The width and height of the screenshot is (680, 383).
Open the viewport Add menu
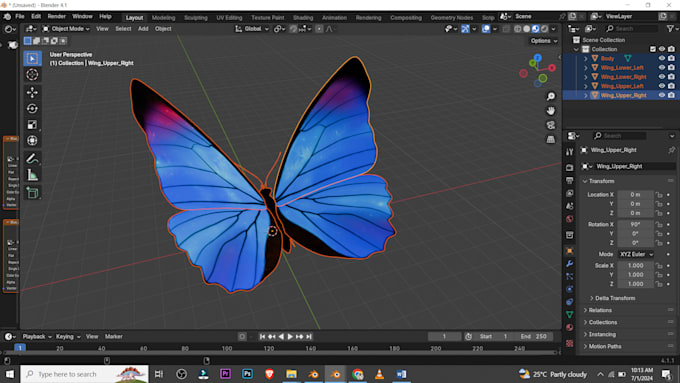(x=143, y=29)
